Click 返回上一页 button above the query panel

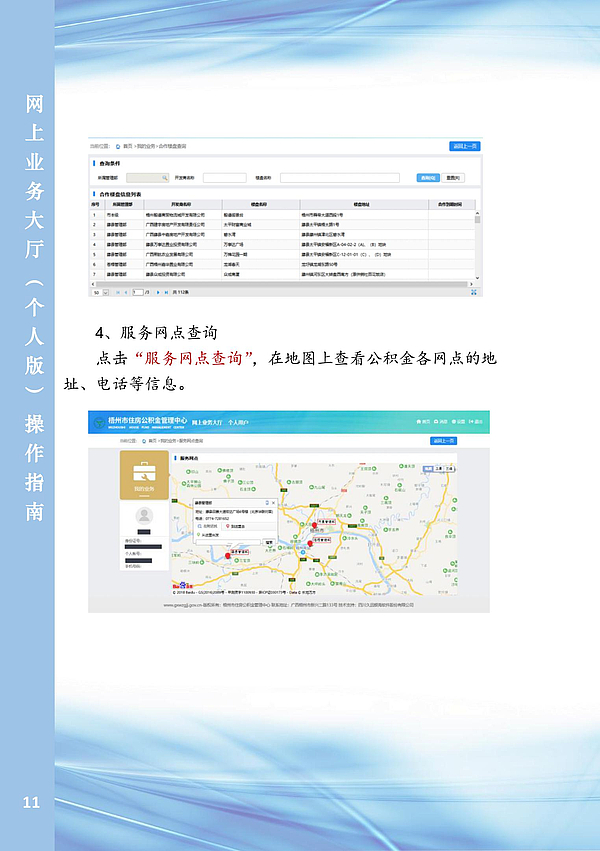465,146
